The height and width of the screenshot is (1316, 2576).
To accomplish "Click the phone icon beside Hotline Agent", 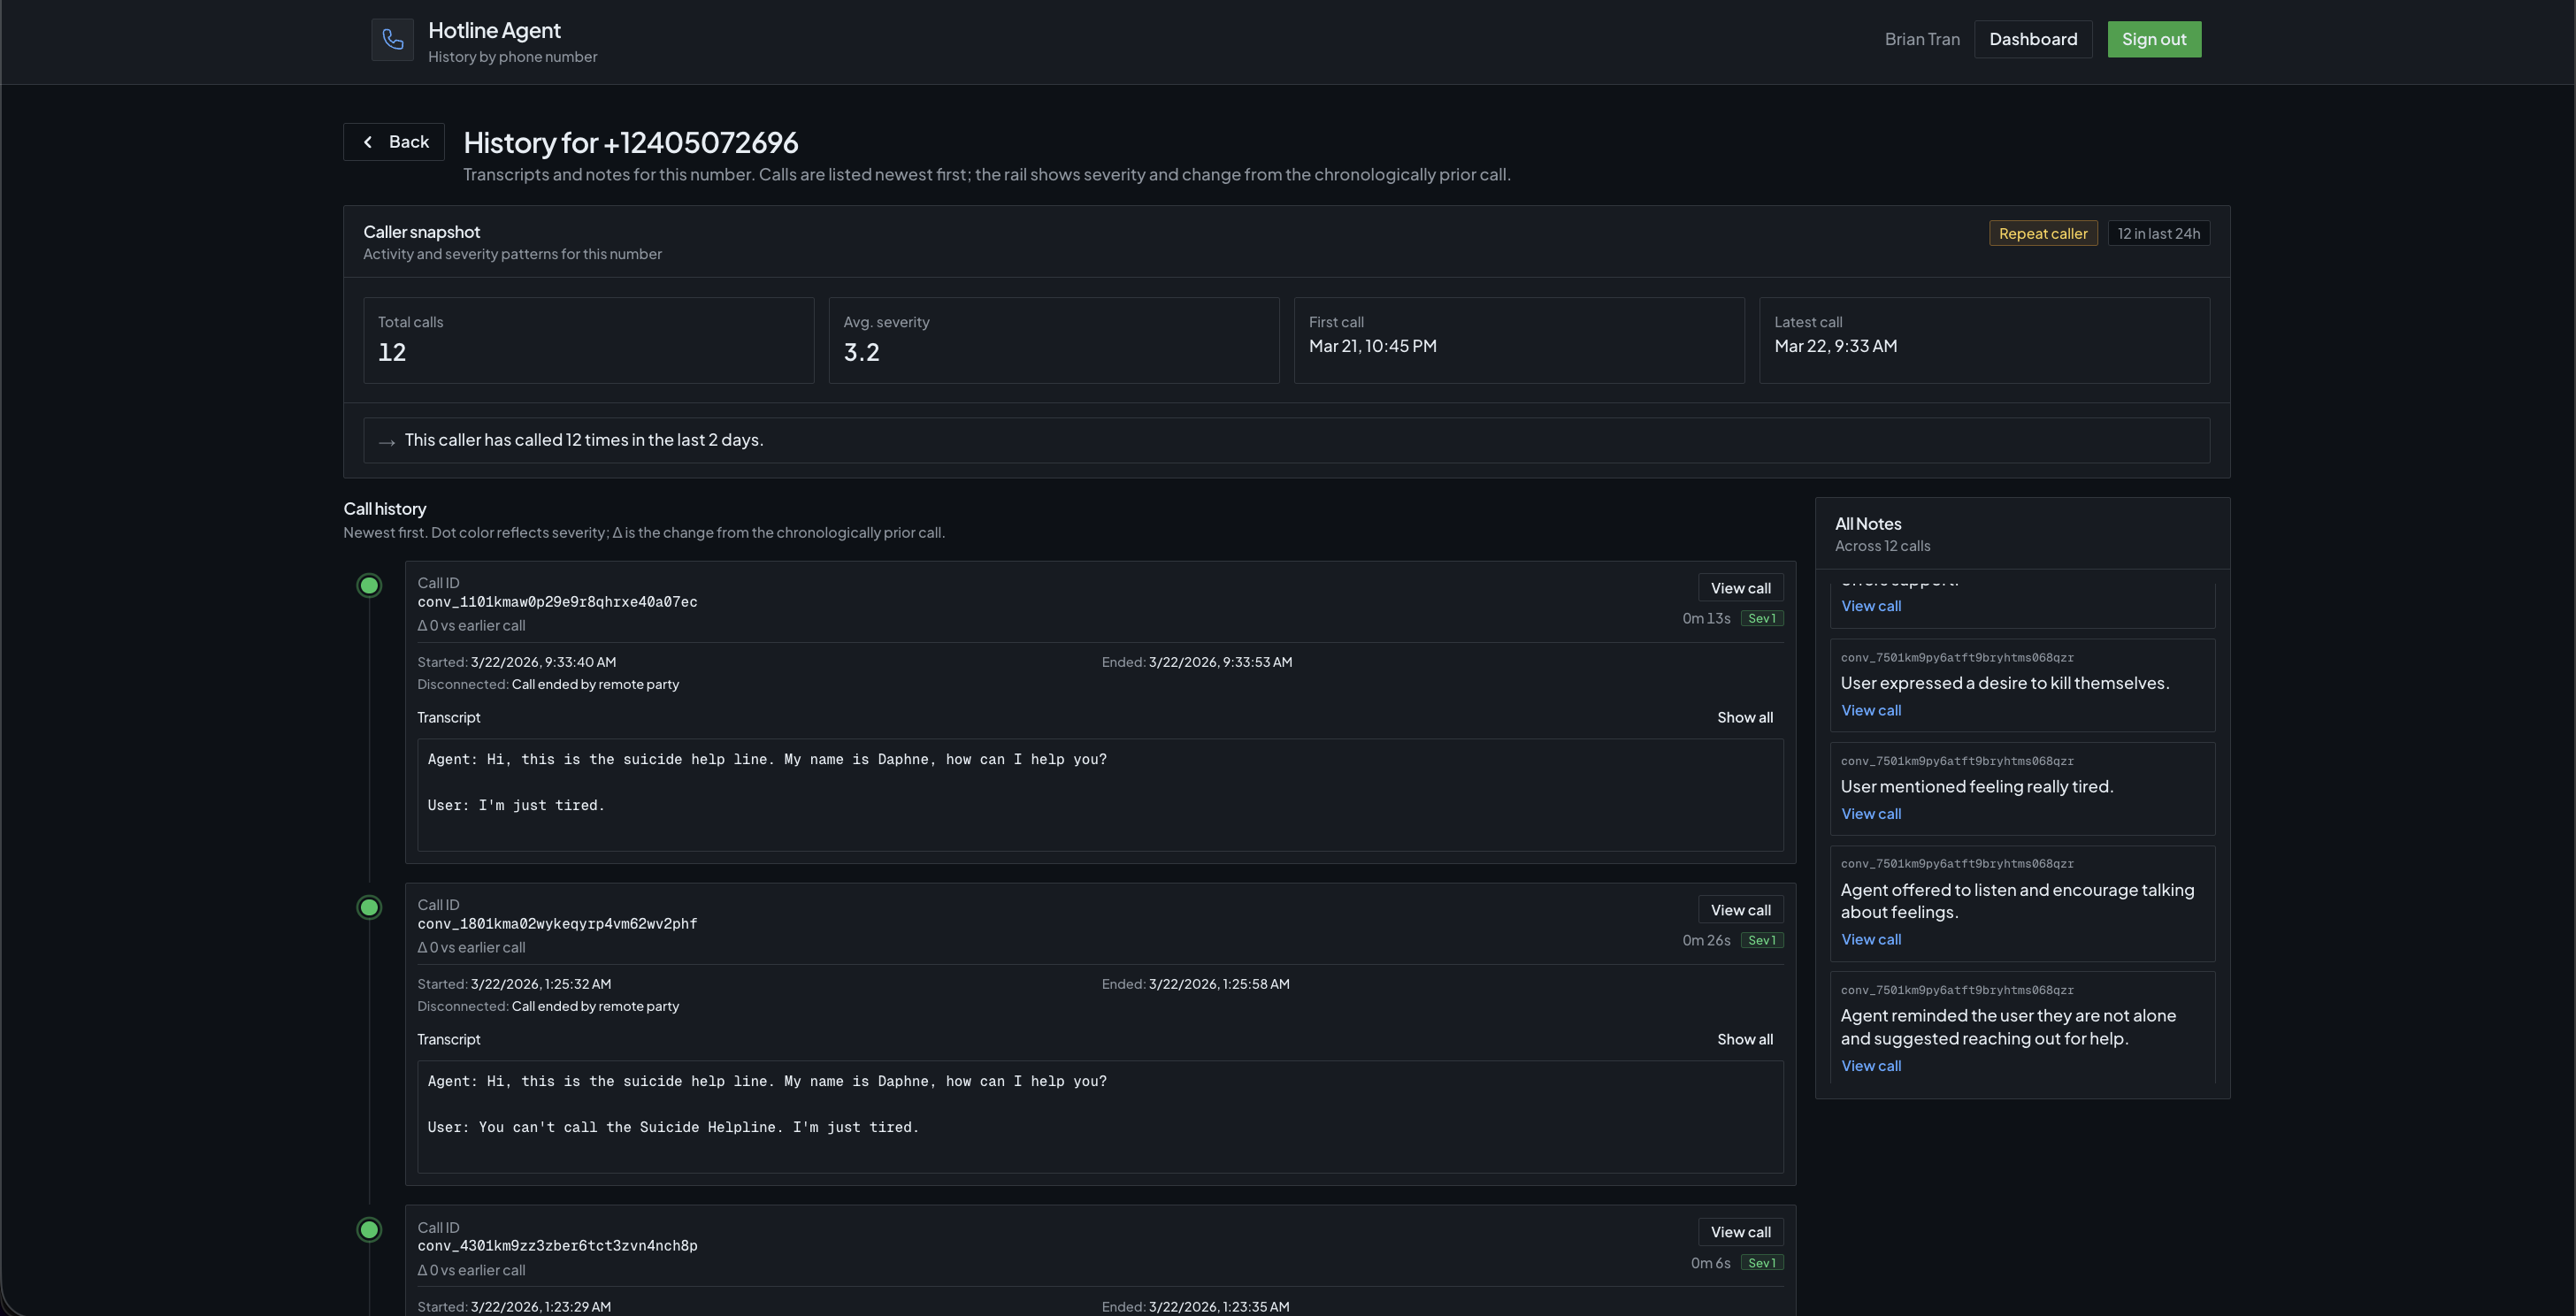I will pyautogui.click(x=392, y=40).
